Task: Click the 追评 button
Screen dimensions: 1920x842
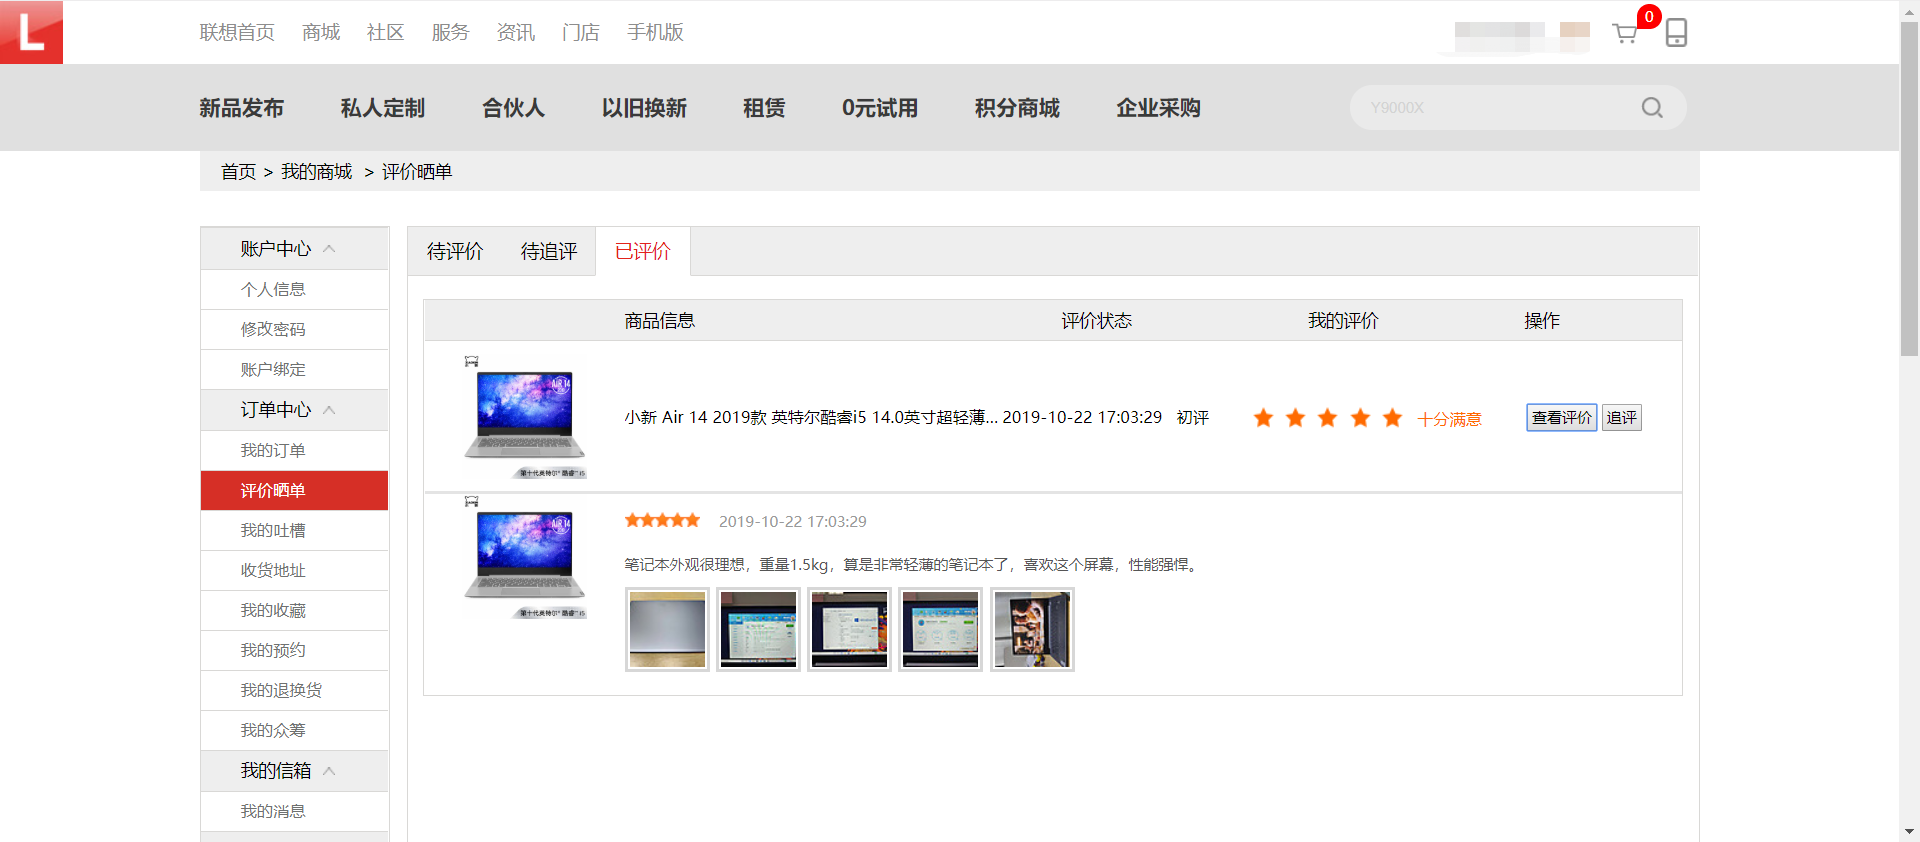Action: 1622,418
